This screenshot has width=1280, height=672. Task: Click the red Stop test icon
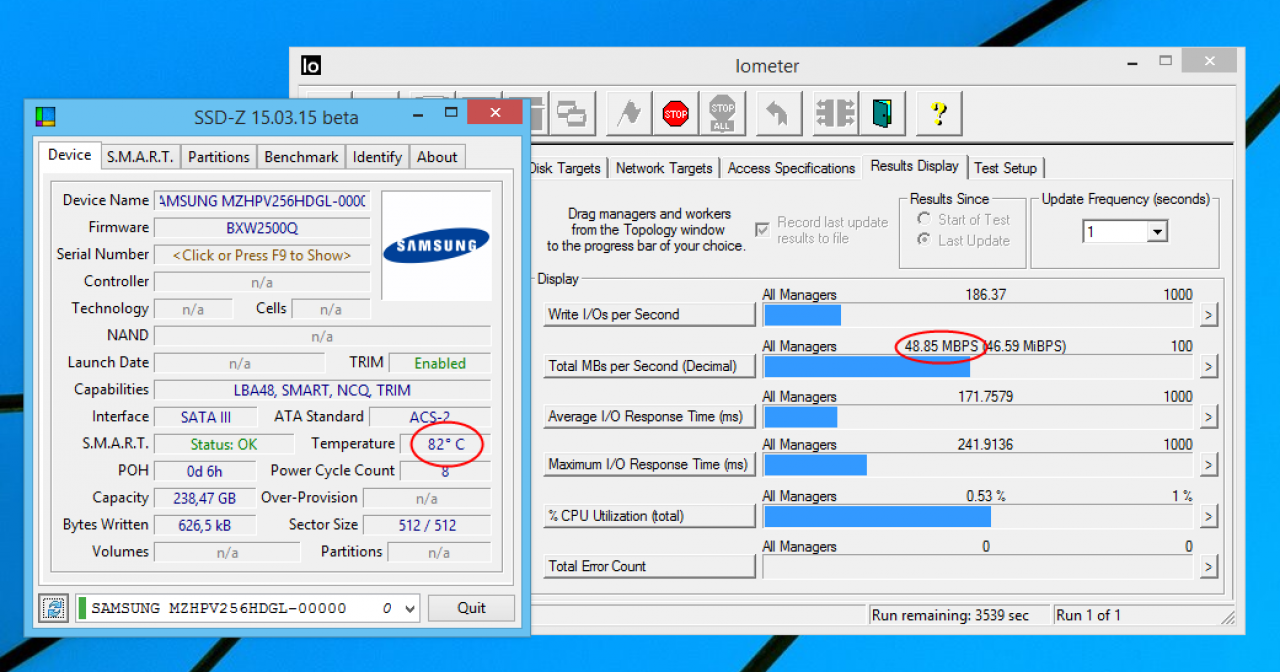[x=676, y=113]
